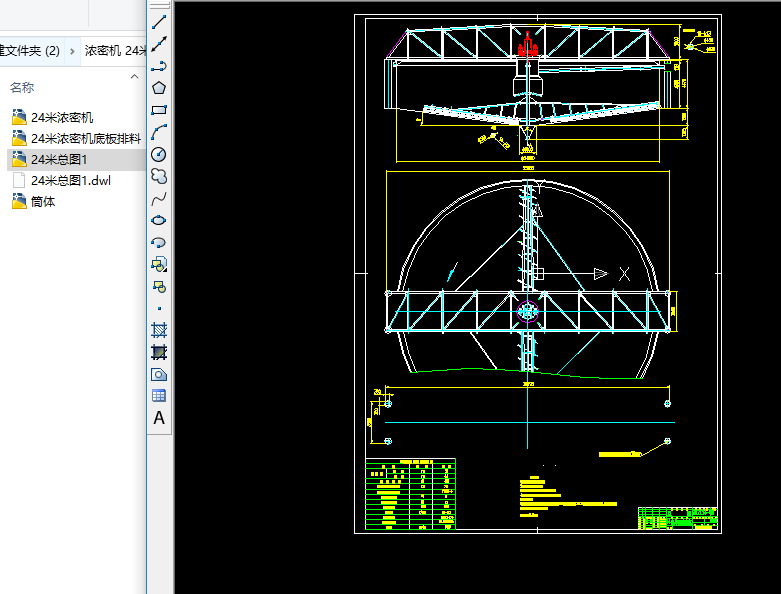Click the Draw toolbar grip handle
Viewport: 781px width, 594px height.
159,5
